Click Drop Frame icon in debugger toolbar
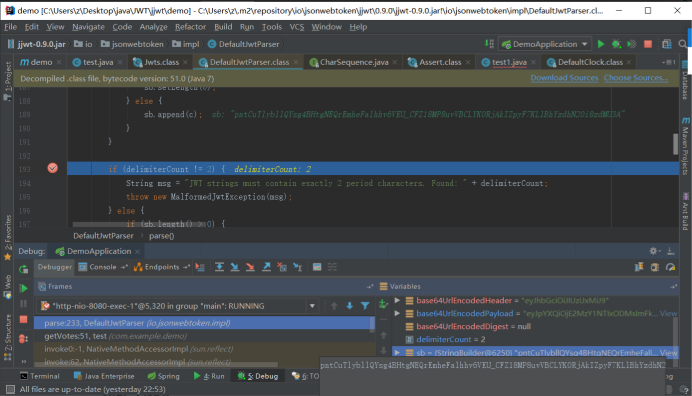The height and width of the screenshot is (396, 692). click(282, 267)
